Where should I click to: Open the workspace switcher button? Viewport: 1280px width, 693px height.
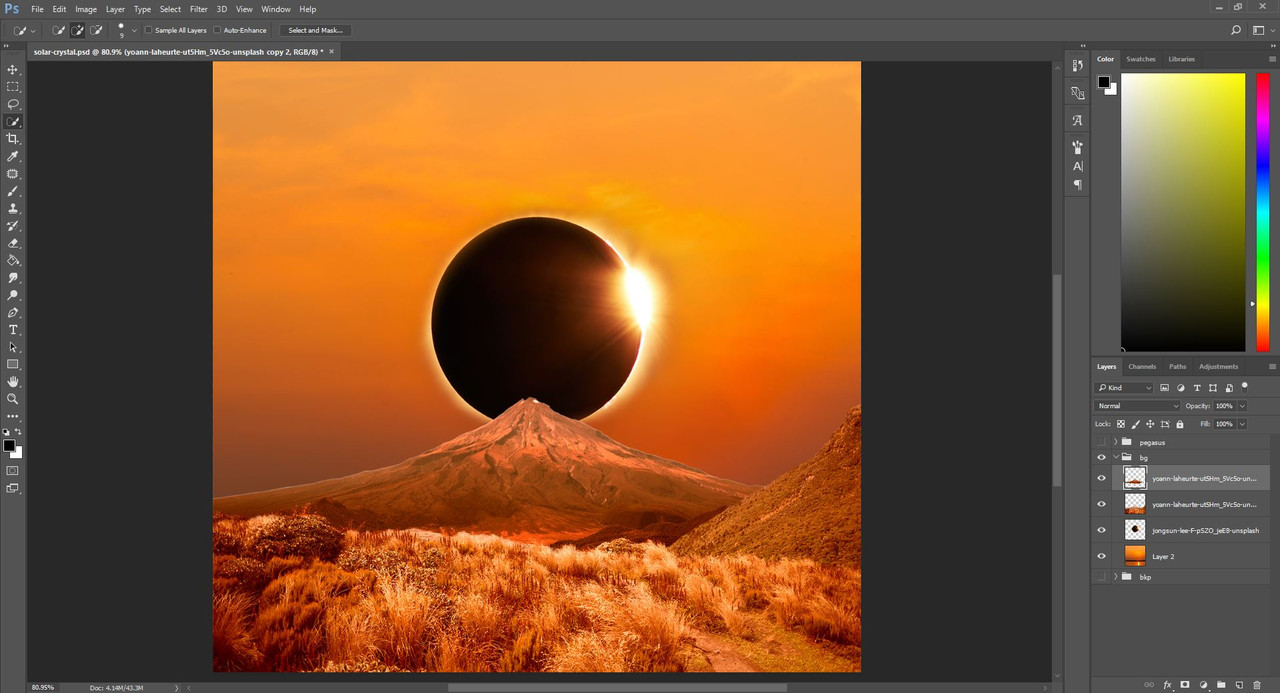[1259, 30]
